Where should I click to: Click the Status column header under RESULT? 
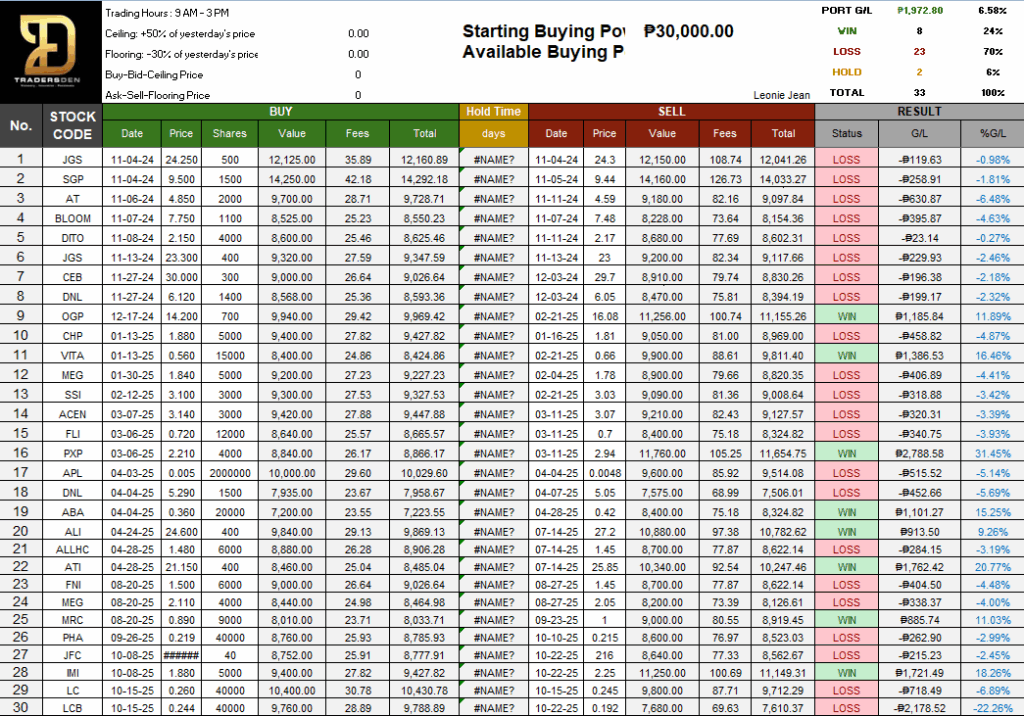[x=846, y=133]
